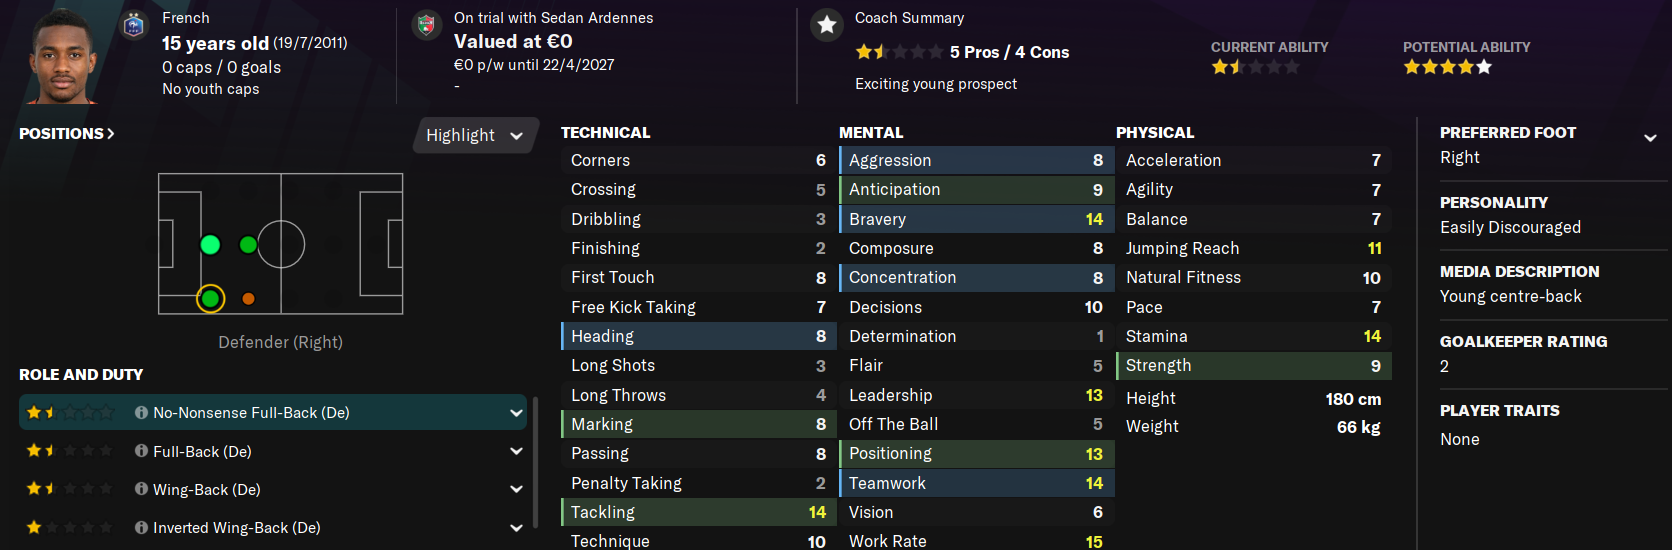This screenshot has width=1672, height=550.
Task: Open the Positions section link
Action: click(66, 133)
